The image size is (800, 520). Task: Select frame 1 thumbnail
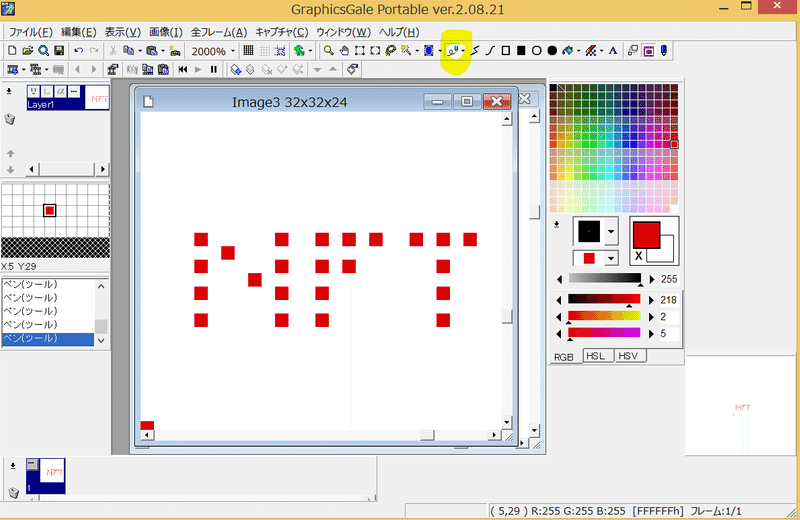(46, 476)
